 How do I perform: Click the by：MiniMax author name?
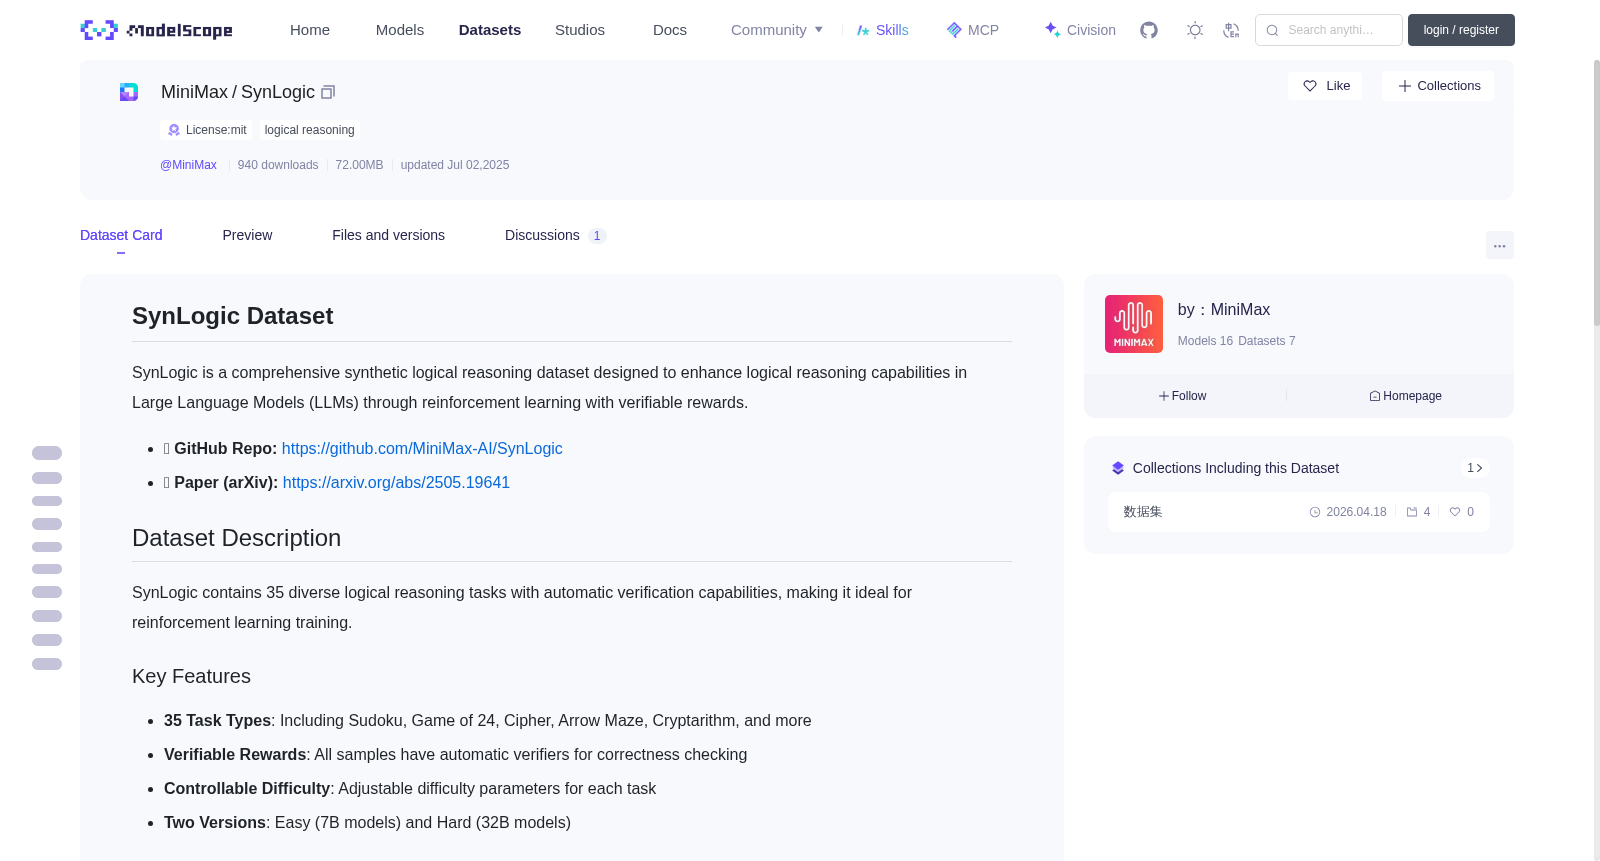[1224, 310]
